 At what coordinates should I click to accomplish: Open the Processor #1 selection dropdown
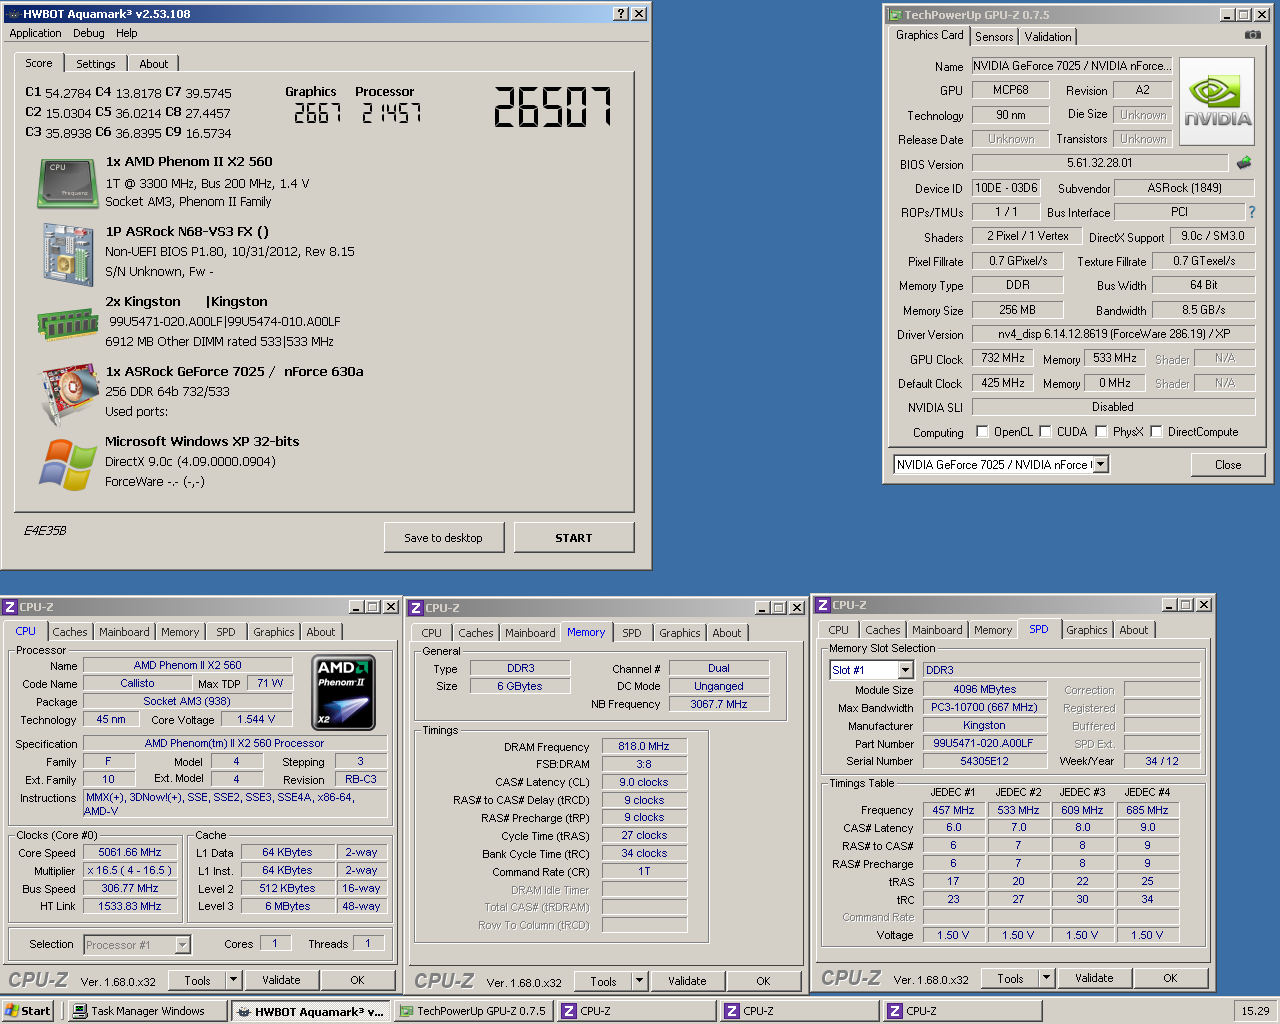(x=183, y=945)
